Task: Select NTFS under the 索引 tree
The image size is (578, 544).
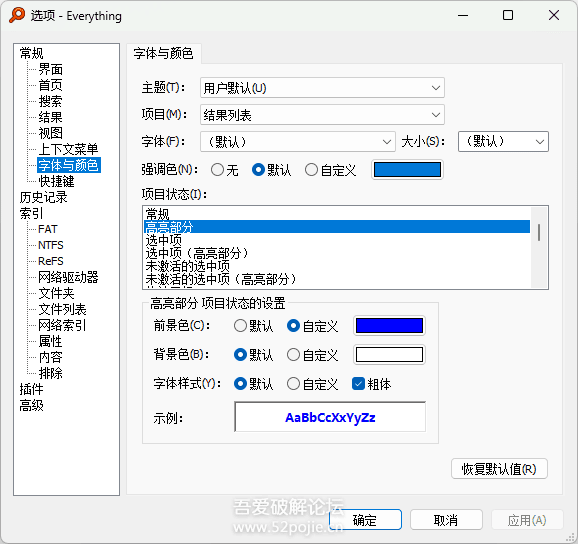Action: pyautogui.click(x=51, y=245)
